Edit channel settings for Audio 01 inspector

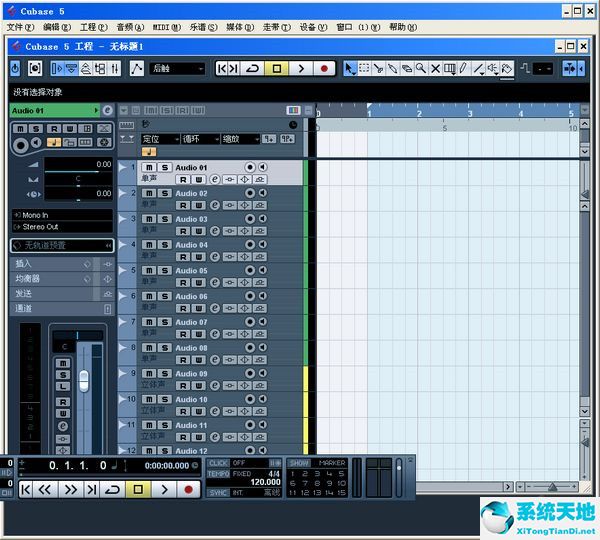(x=108, y=111)
